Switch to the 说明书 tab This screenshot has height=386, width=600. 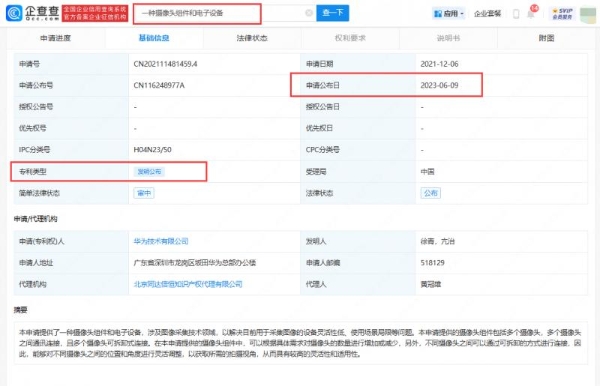click(x=448, y=38)
